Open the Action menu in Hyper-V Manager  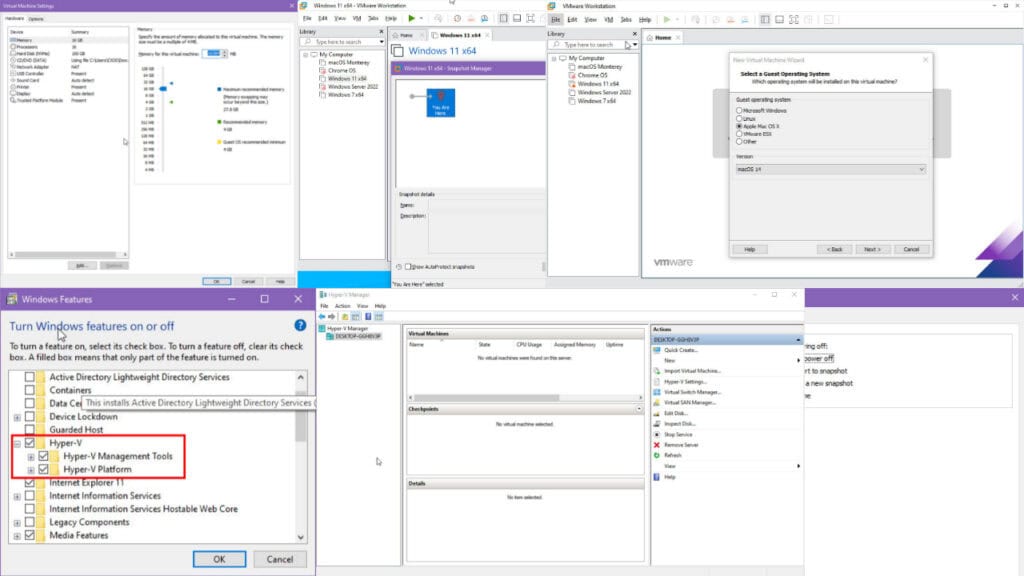[343, 306]
